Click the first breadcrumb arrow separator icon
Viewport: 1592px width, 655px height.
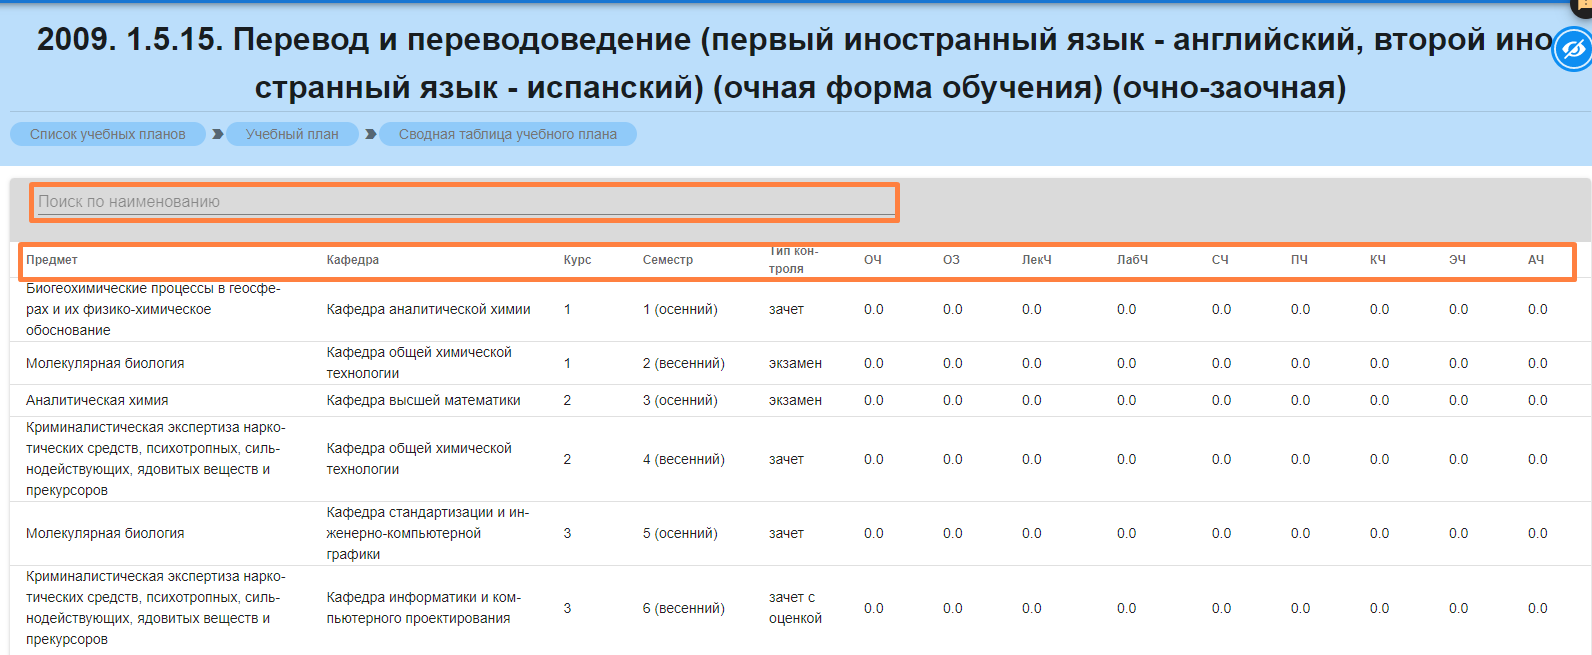[x=217, y=134]
